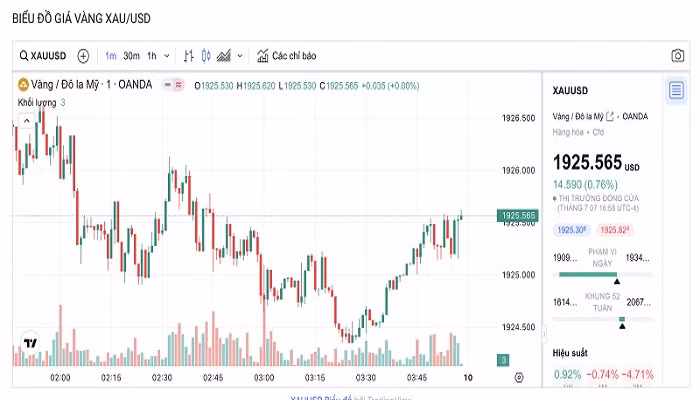Select the 1h timeframe
The image size is (700, 400).
[x=152, y=56]
